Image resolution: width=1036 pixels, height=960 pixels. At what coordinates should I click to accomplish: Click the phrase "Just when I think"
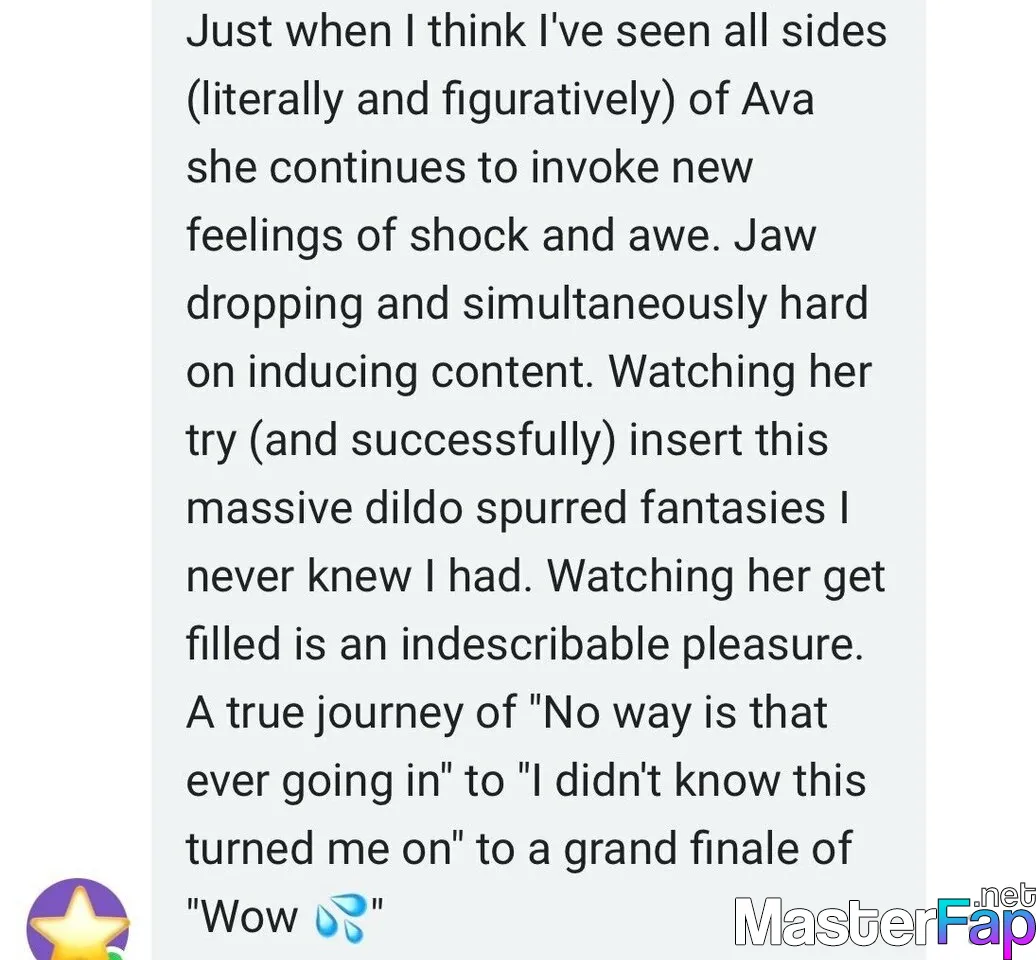[355, 31]
